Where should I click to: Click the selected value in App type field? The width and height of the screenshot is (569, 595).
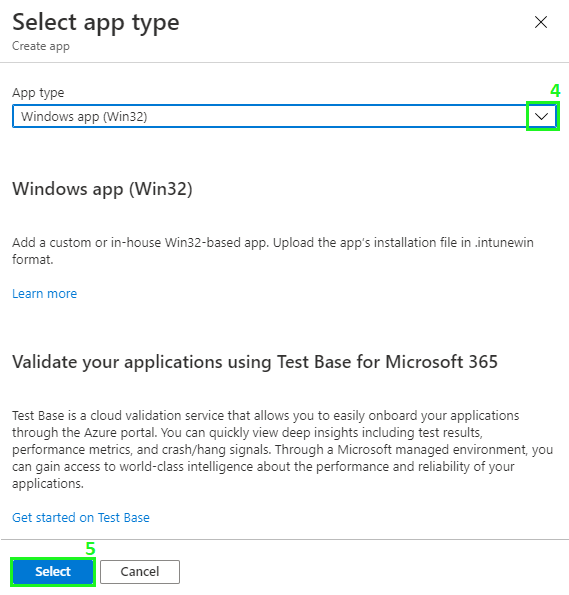pyautogui.click(x=84, y=116)
